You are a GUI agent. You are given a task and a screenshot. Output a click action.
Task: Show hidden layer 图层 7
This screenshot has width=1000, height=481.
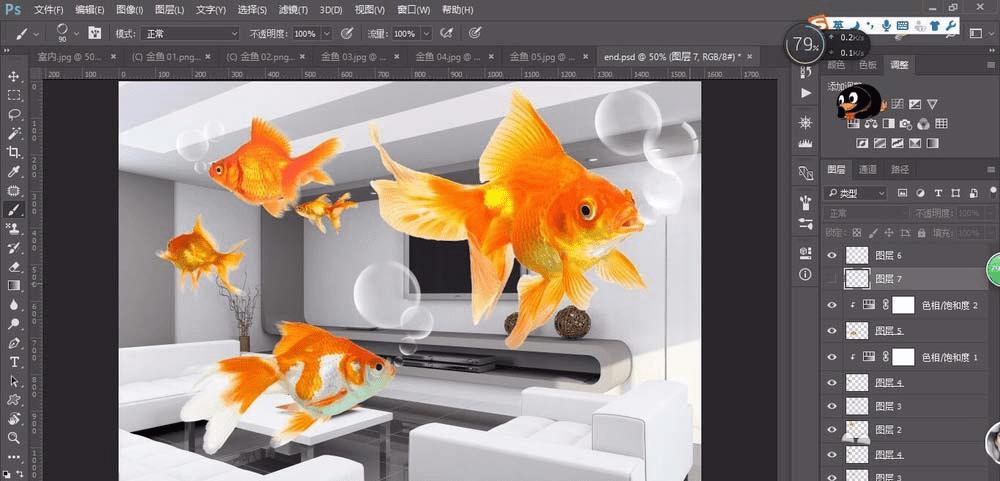coord(831,279)
